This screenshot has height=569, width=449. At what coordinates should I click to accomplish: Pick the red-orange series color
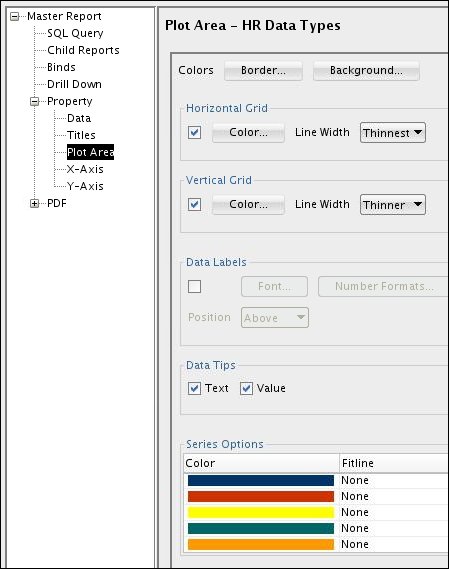[x=261, y=496]
